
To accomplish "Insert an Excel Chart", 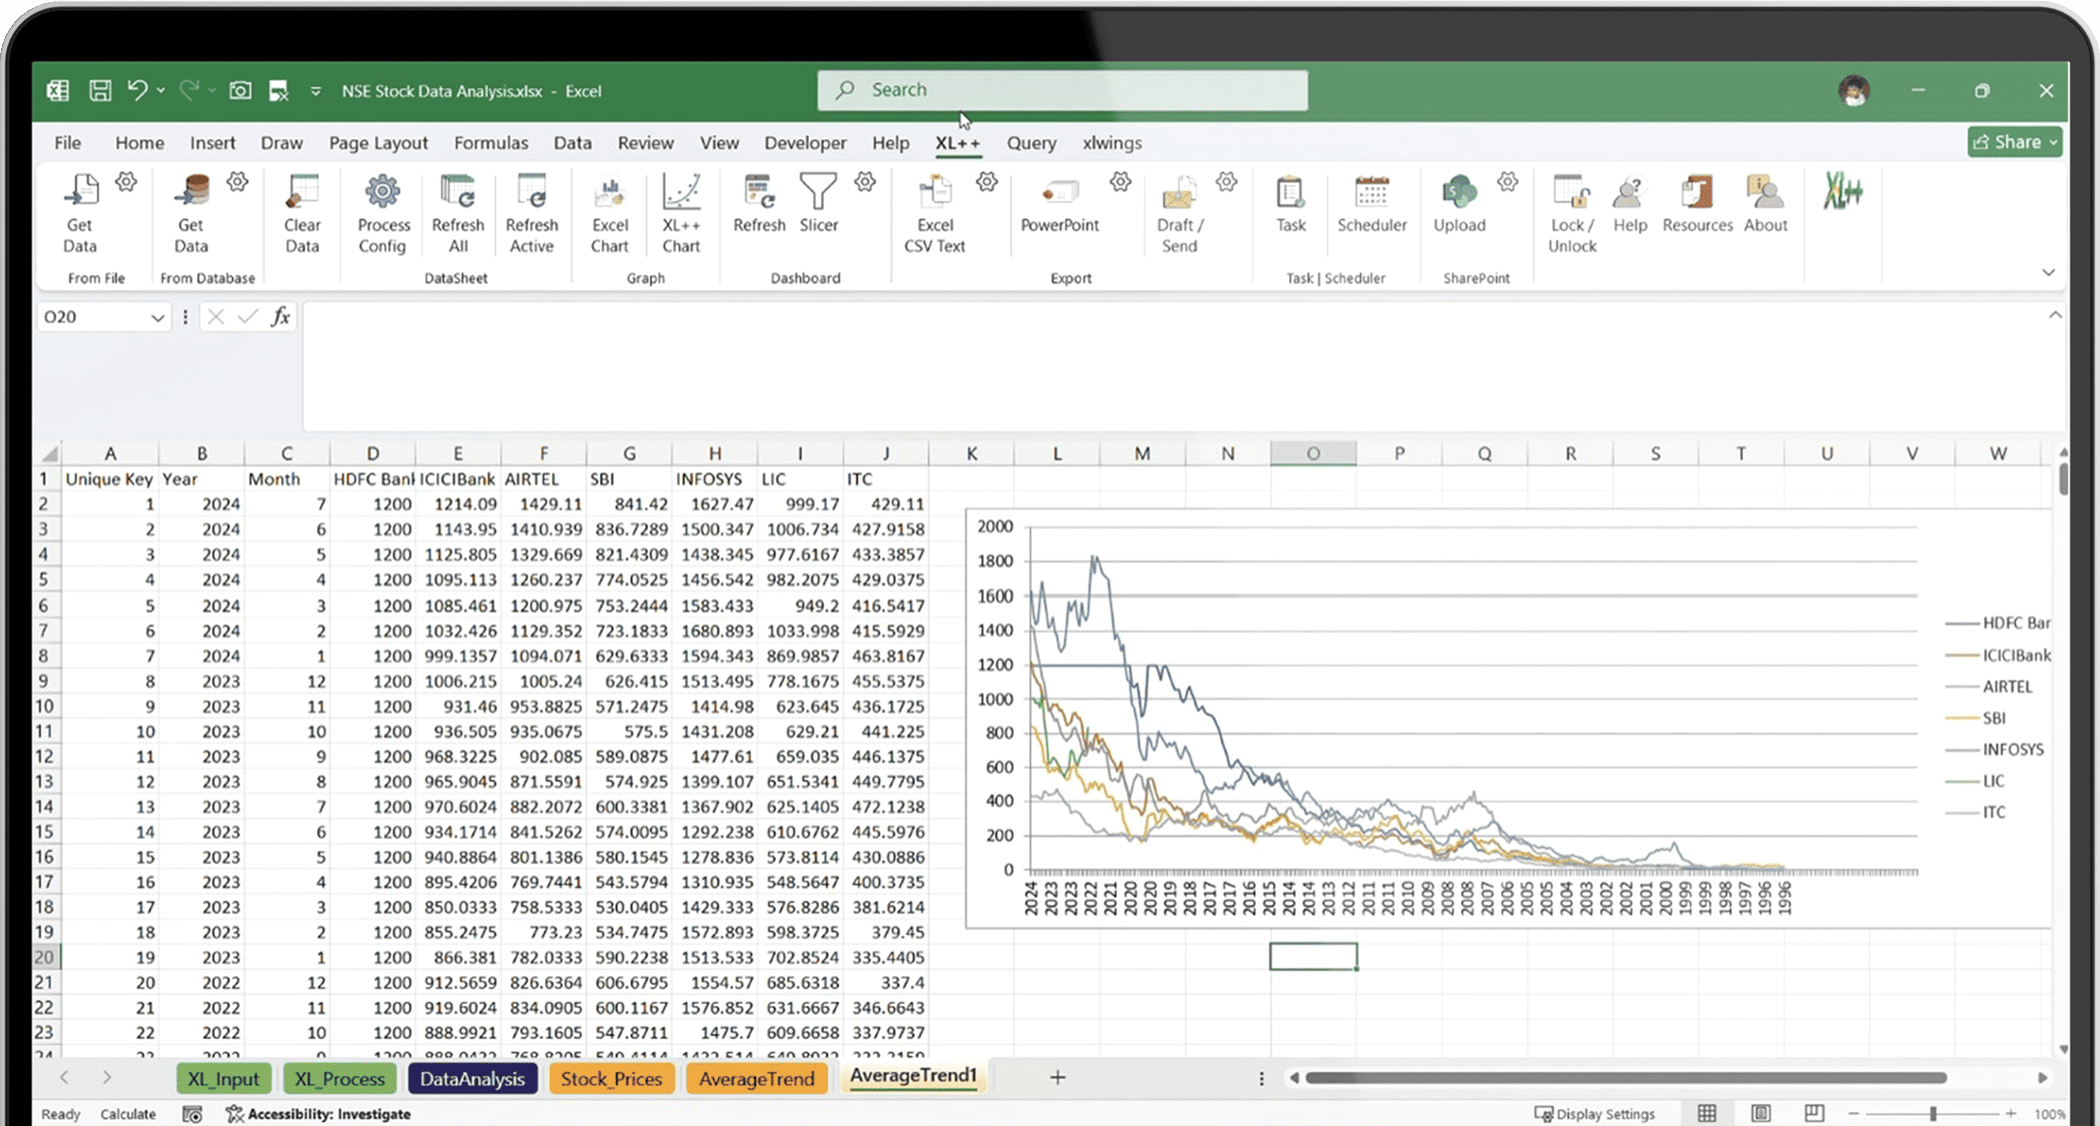I will coord(610,214).
